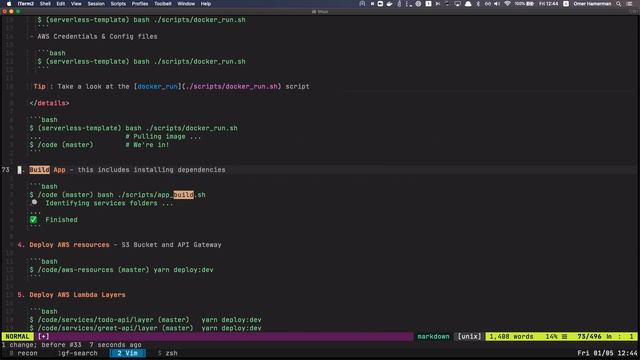The height and width of the screenshot is (360, 640).
Task: Click the greet-api/layer yarn deploy:dev line
Action: (x=145, y=328)
